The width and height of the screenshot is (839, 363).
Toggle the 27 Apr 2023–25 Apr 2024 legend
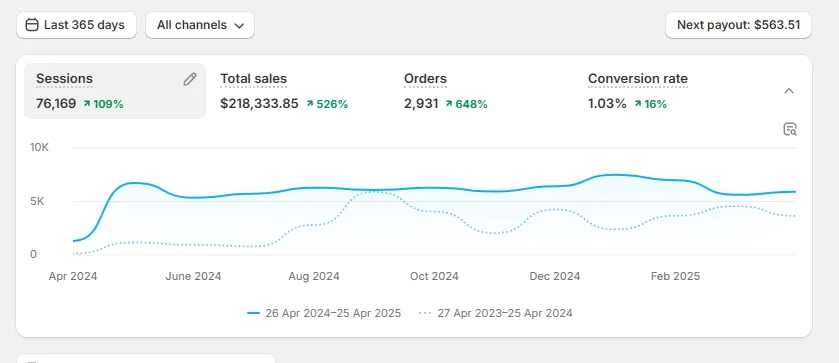click(x=495, y=313)
